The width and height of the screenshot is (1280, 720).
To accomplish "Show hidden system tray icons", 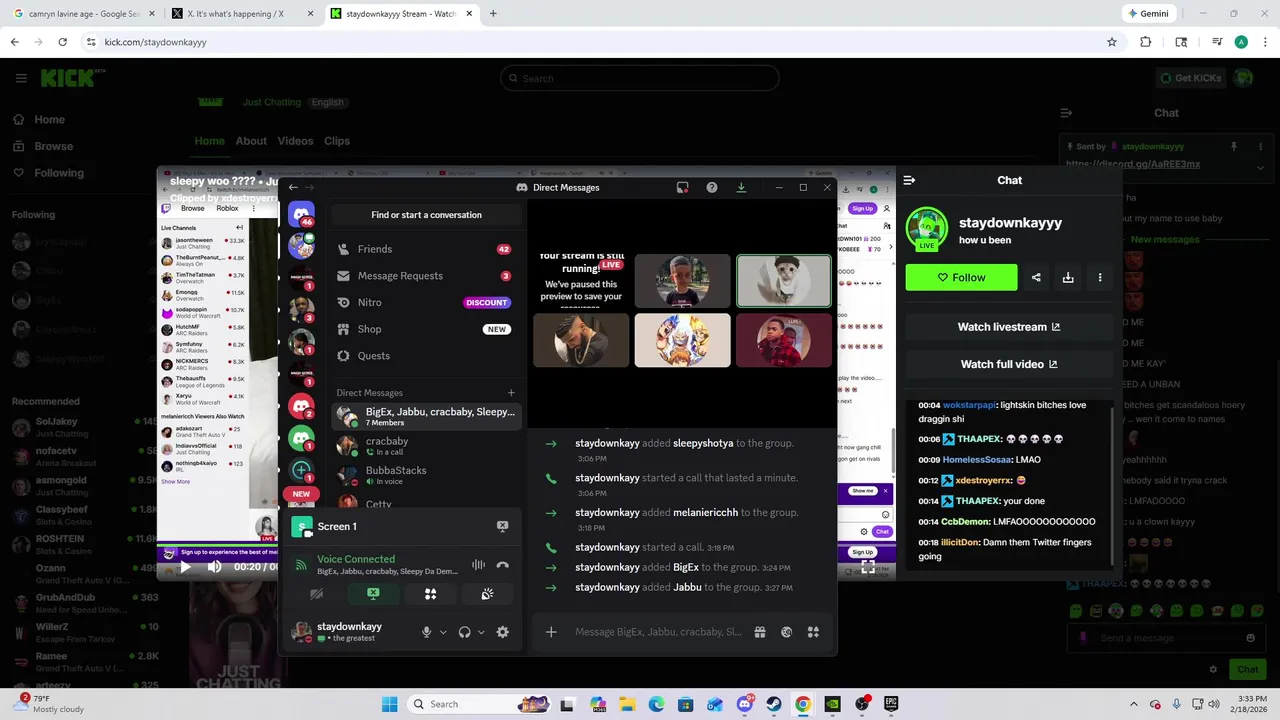I will pos(1133,704).
